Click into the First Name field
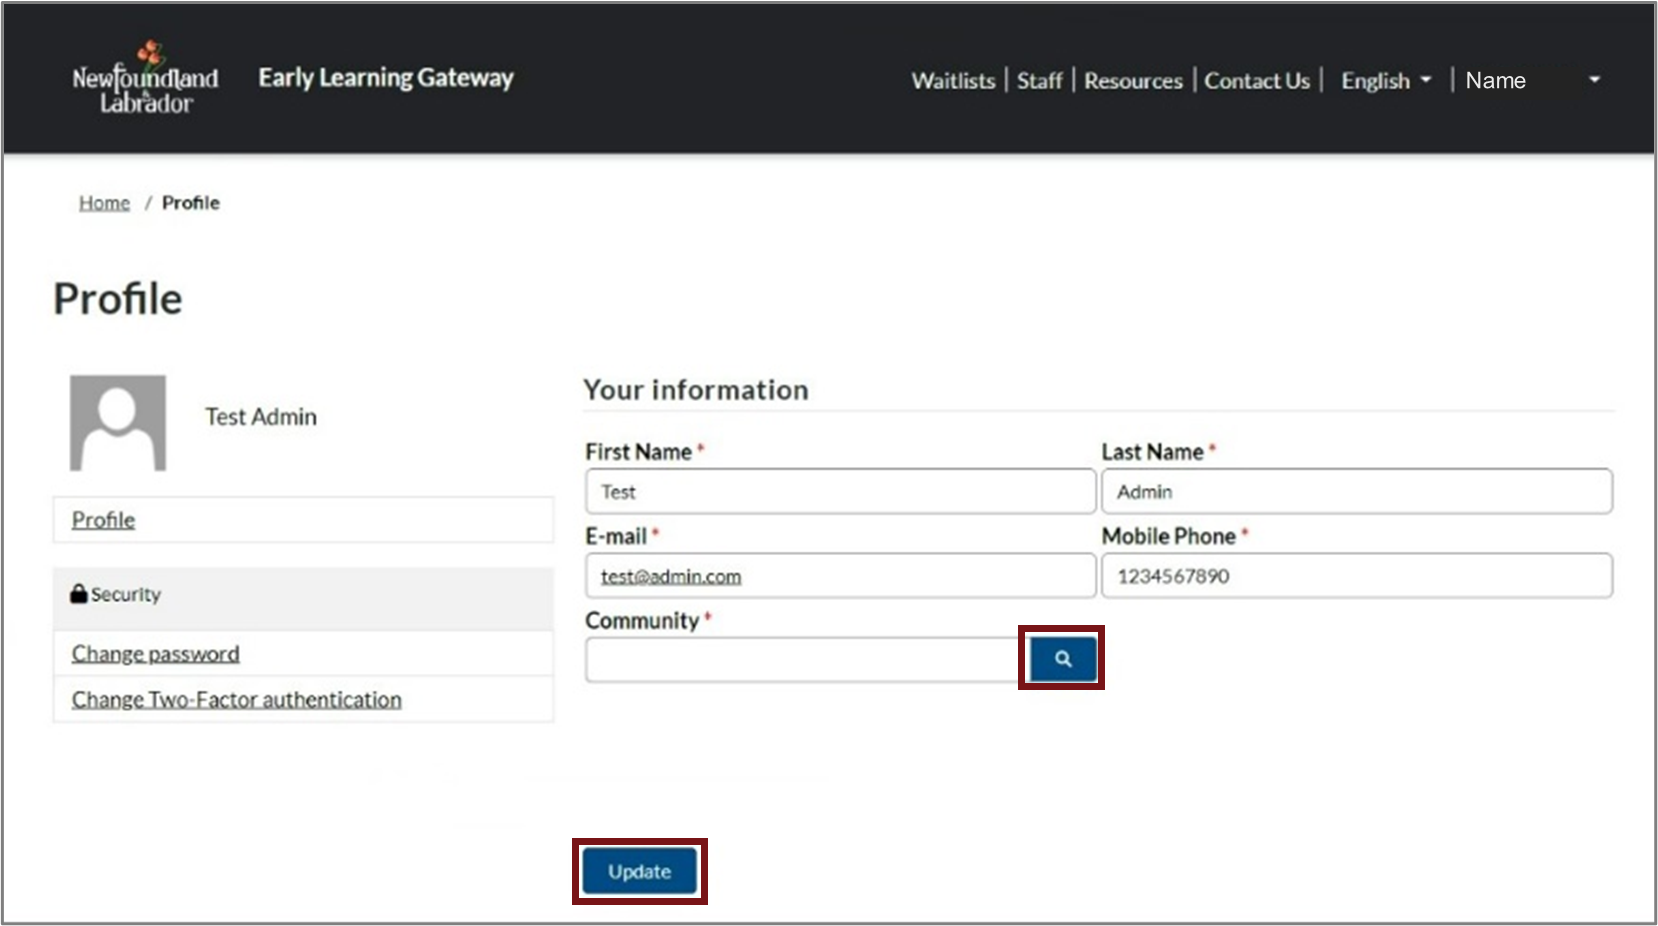1658x926 pixels. [x=840, y=492]
